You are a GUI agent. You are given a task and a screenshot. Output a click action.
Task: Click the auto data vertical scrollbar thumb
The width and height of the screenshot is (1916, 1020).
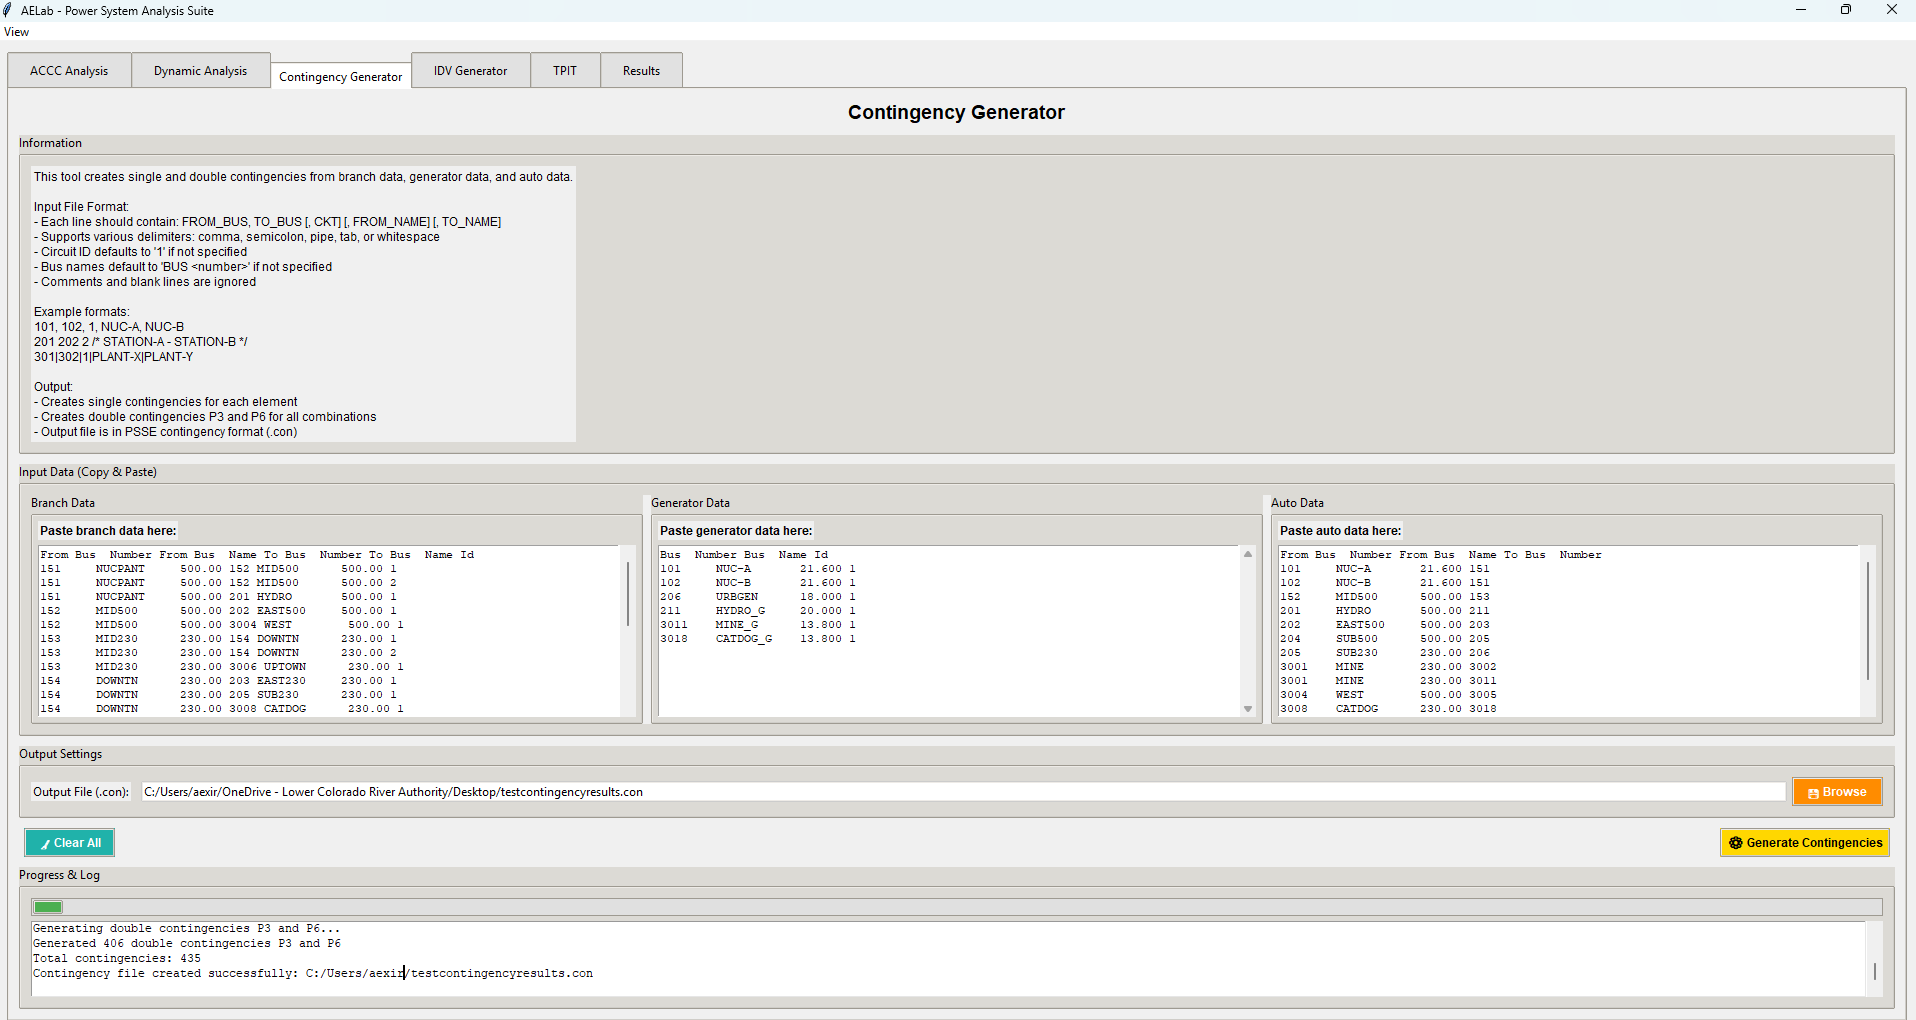point(1868,620)
